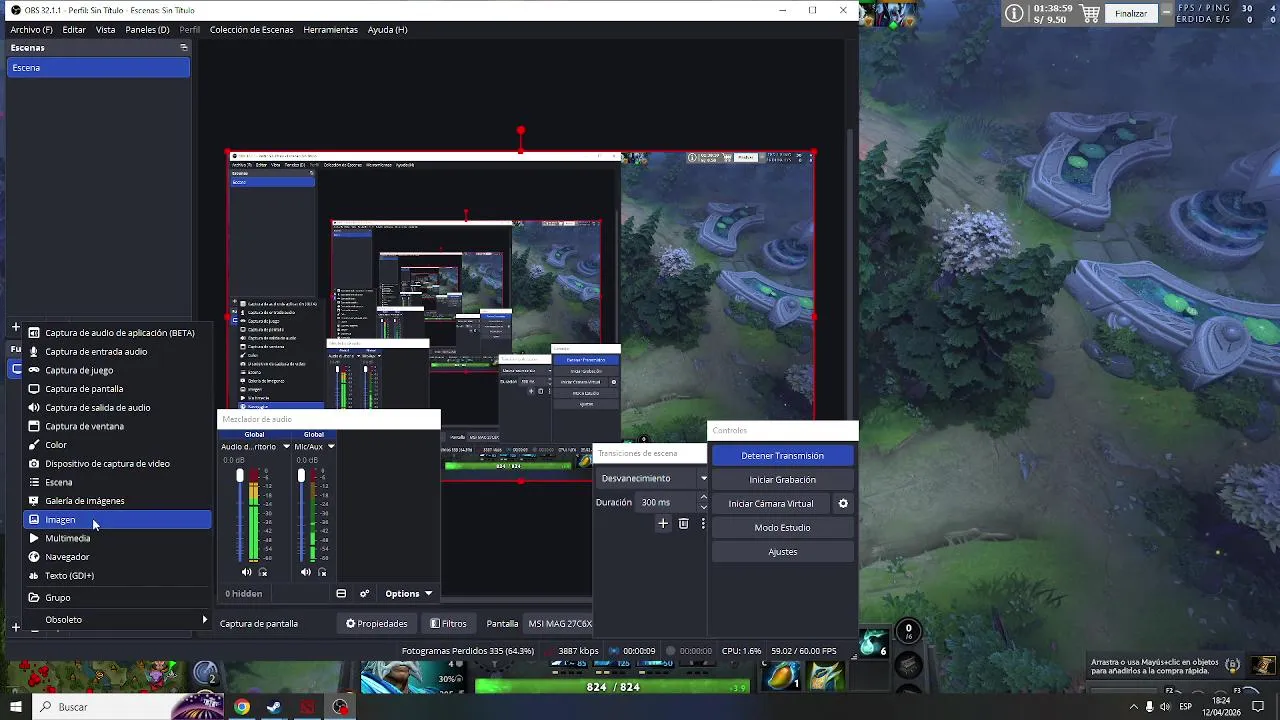Open Mic/Aux channel dropdown arrow
The image size is (1280, 720).
331,447
